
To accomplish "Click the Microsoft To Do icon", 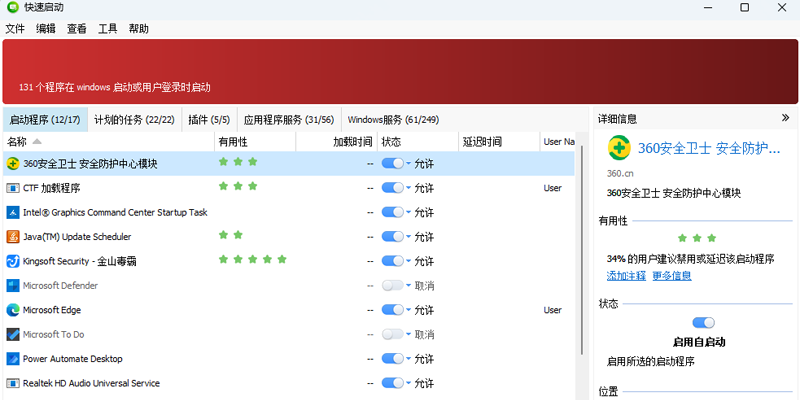I will pyautogui.click(x=13, y=334).
